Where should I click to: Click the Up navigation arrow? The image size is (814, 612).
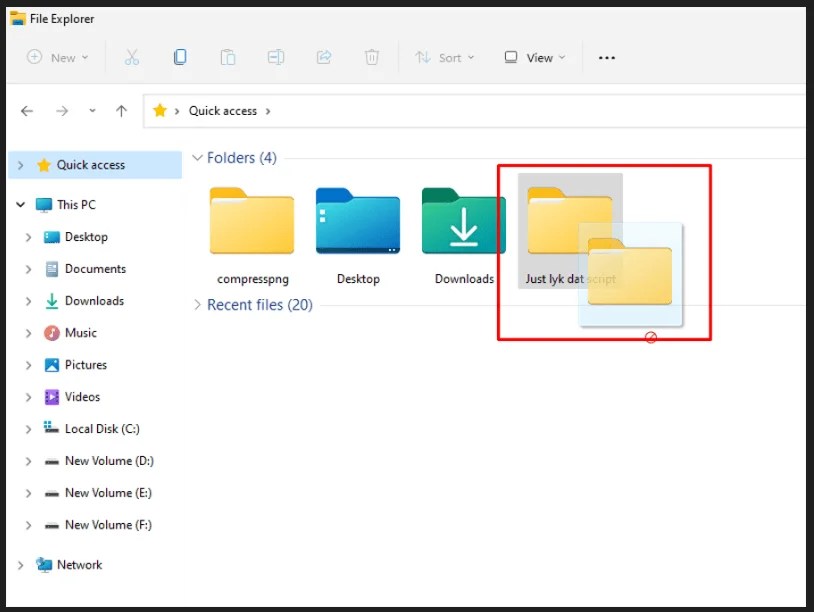click(120, 110)
